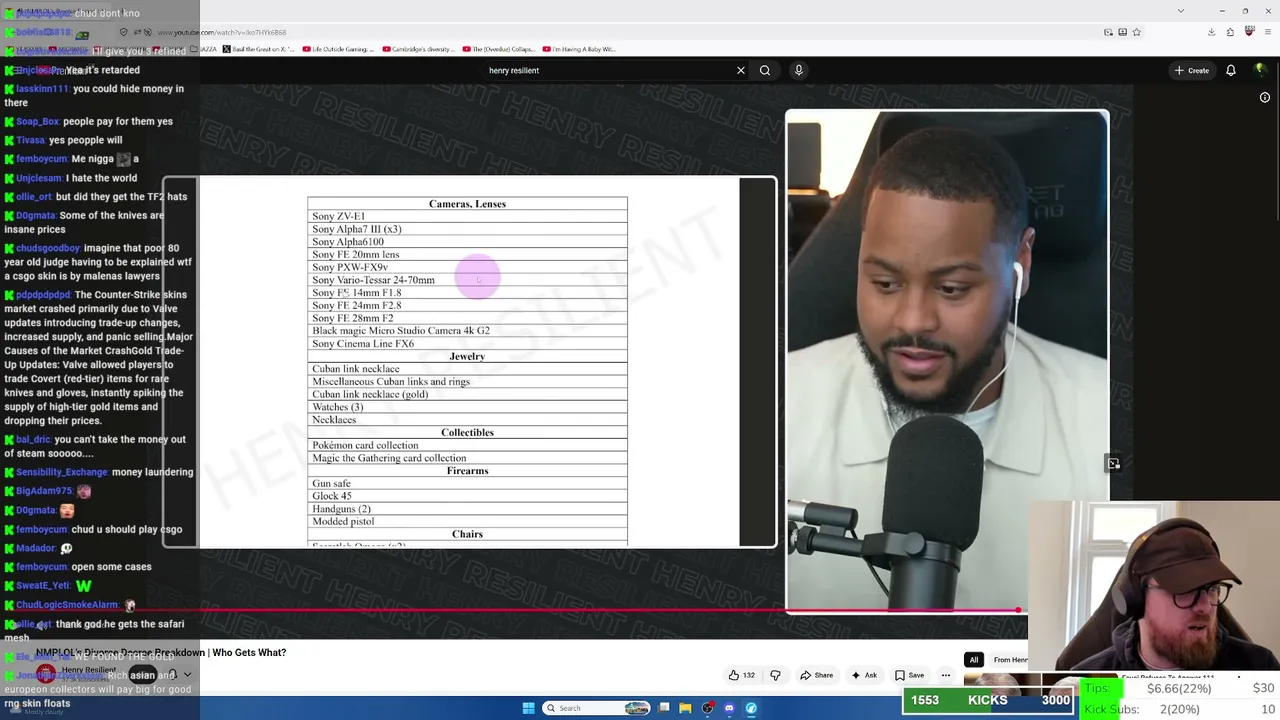The height and width of the screenshot is (720, 1280).
Task: Open "I'm Having A Baby Wit..." bookmark
Action: click(x=579, y=49)
